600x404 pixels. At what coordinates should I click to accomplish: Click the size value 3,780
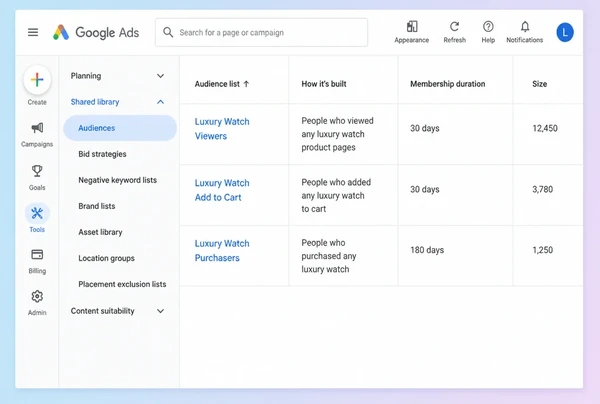coord(543,189)
